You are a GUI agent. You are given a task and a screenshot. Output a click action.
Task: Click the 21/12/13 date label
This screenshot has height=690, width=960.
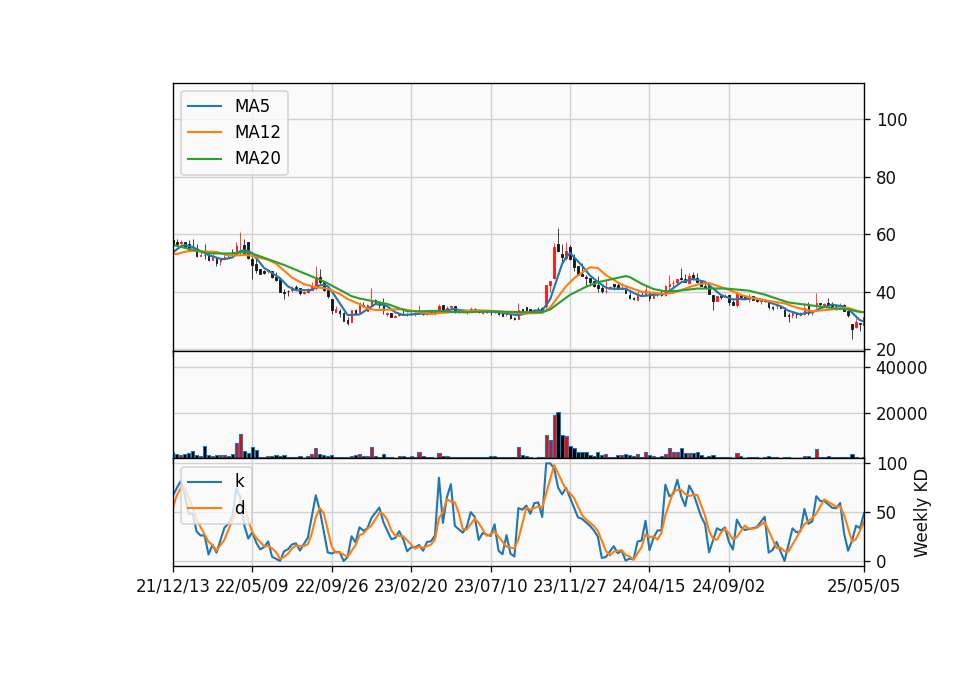(173, 586)
